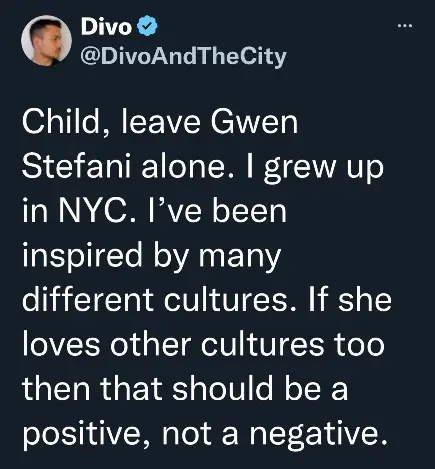Click the word "positive," in the last line

tap(82, 435)
